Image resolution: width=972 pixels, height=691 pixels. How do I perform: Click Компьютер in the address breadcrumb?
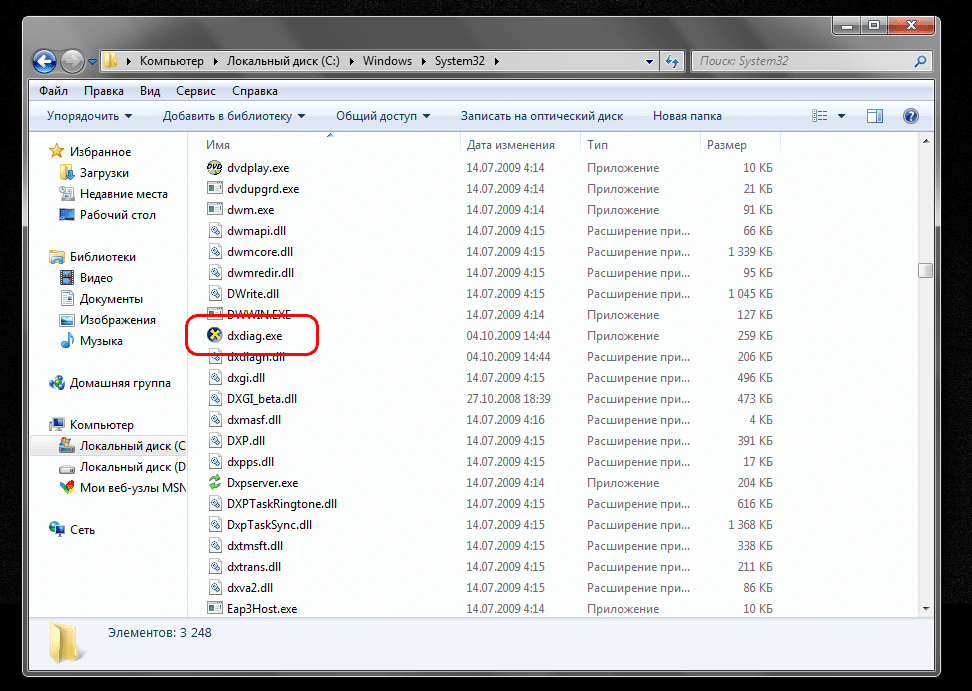172,61
